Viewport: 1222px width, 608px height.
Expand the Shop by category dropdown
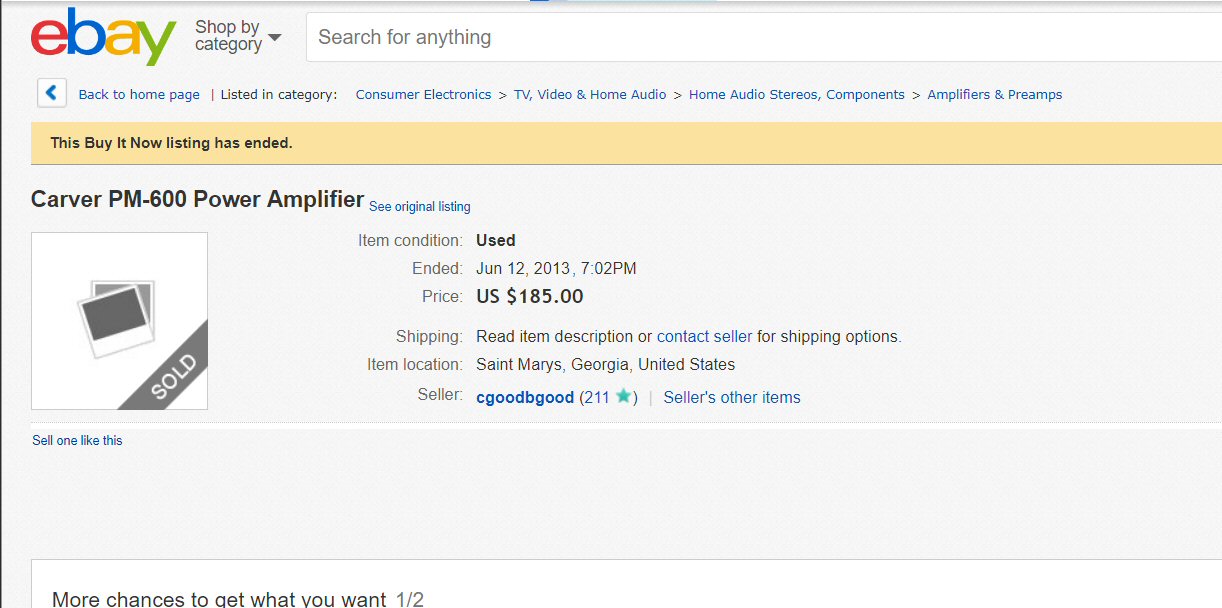(x=238, y=37)
